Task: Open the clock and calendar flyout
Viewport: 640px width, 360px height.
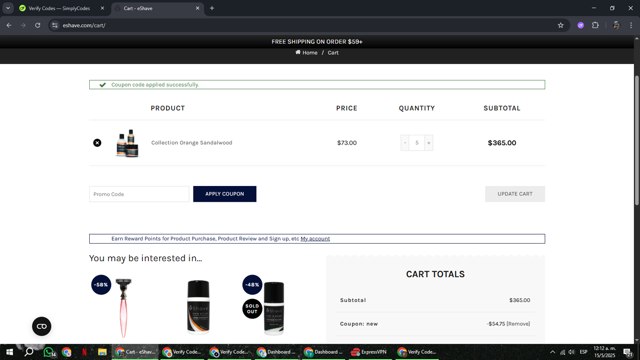Action: click(x=604, y=352)
